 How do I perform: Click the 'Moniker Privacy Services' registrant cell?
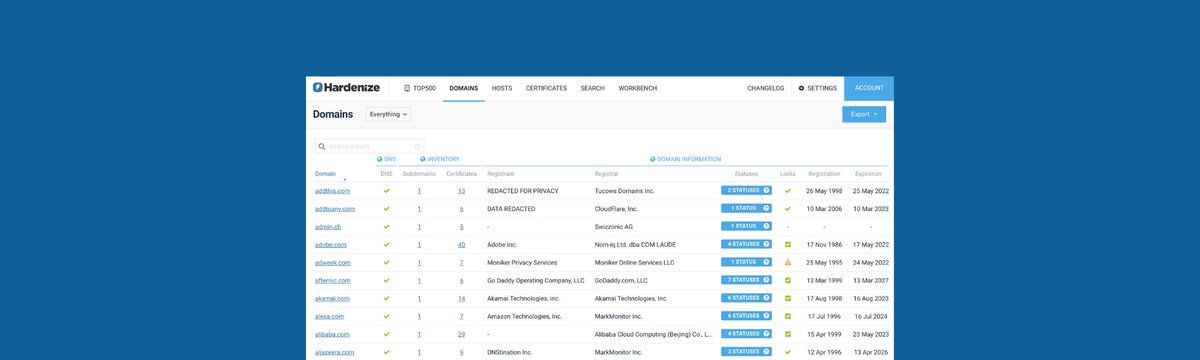pyautogui.click(x=522, y=263)
